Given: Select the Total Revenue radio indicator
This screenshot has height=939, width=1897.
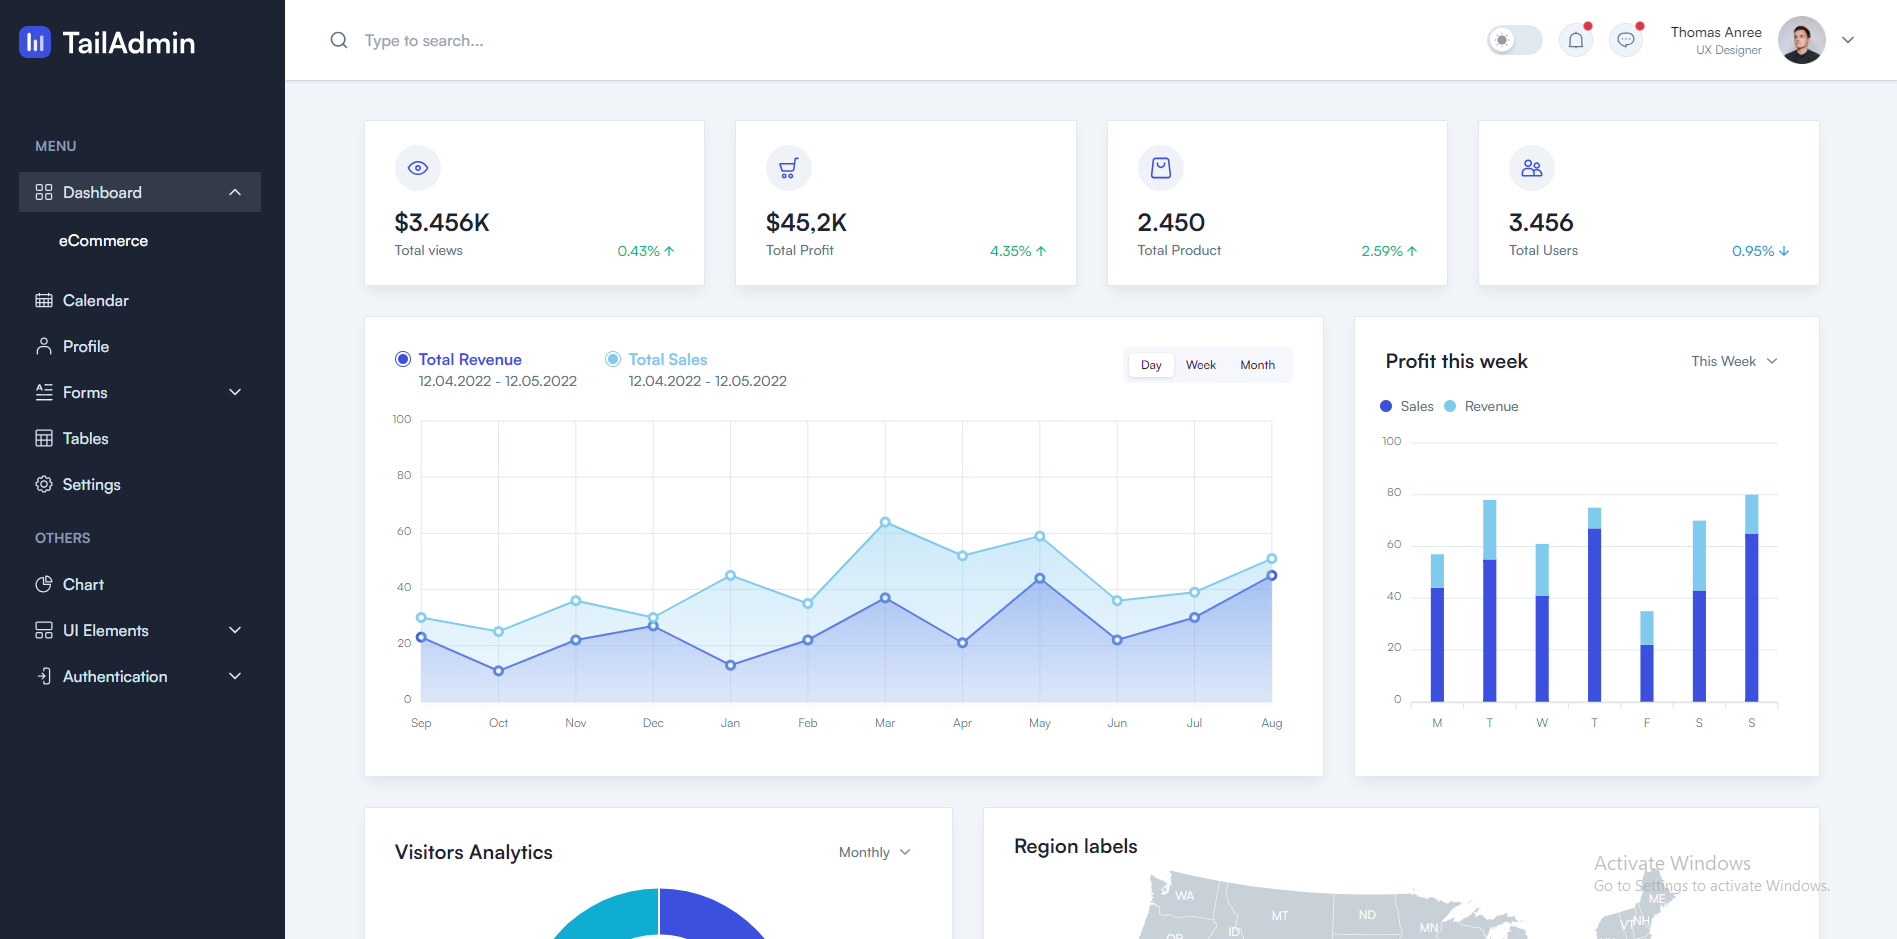Looking at the screenshot, I should (403, 359).
